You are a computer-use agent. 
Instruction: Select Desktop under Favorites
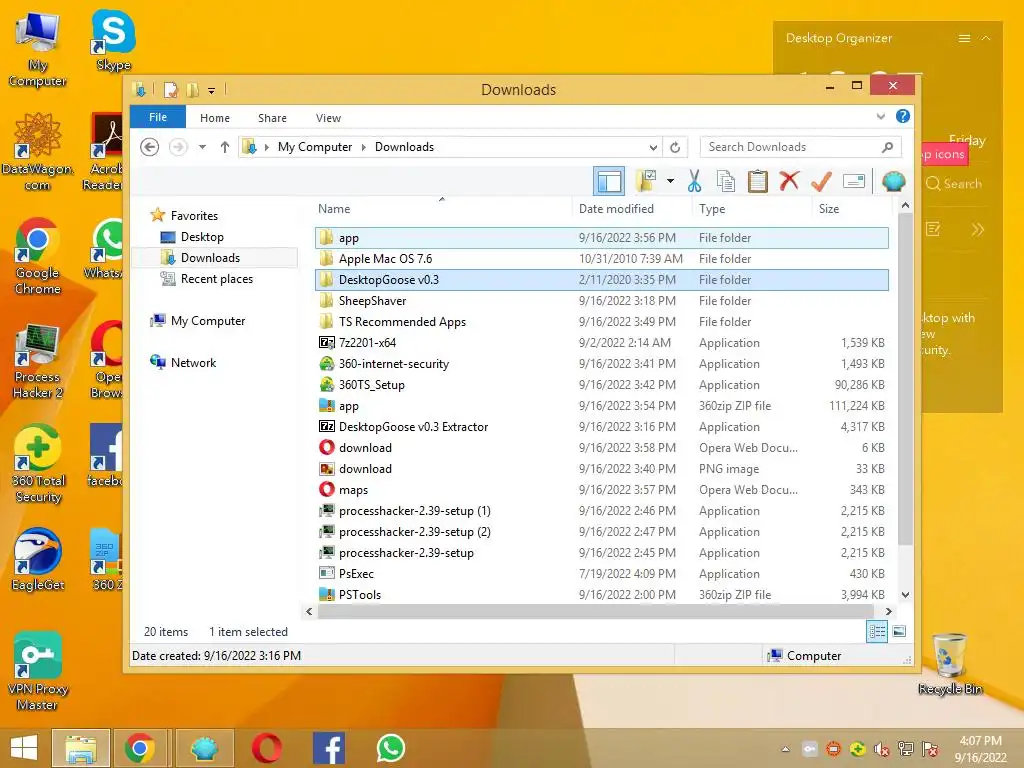tap(202, 237)
